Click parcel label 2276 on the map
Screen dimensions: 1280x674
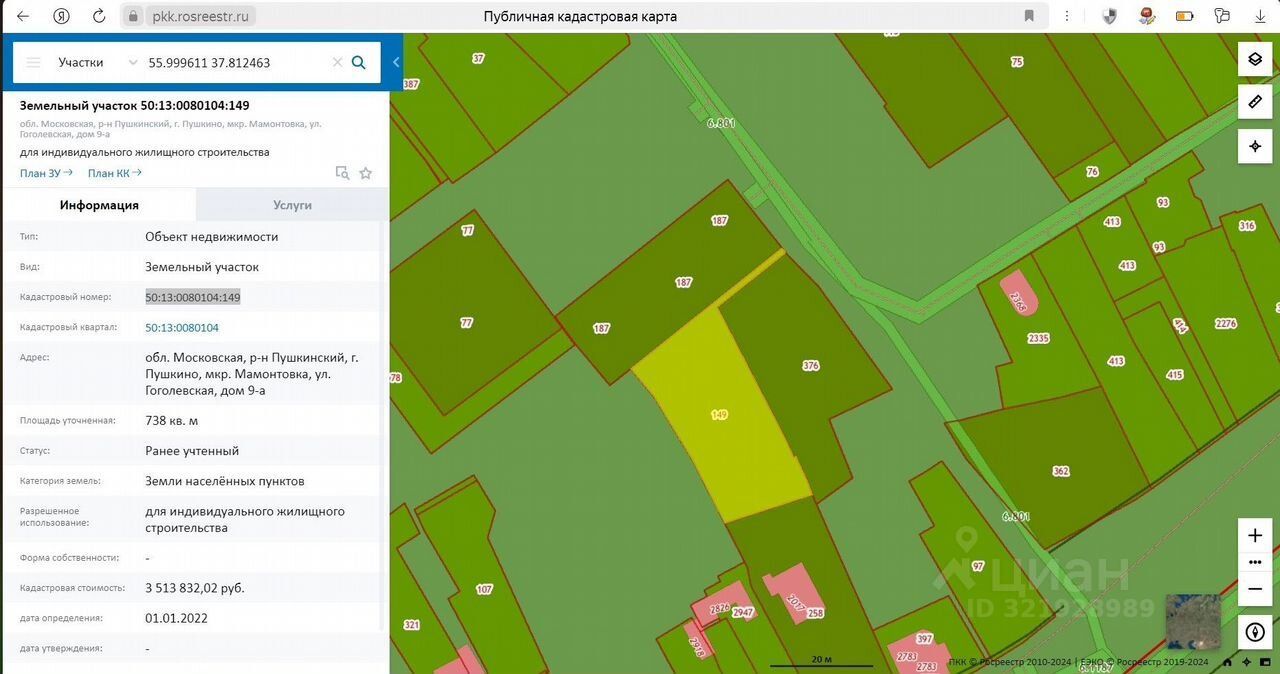(x=1226, y=323)
